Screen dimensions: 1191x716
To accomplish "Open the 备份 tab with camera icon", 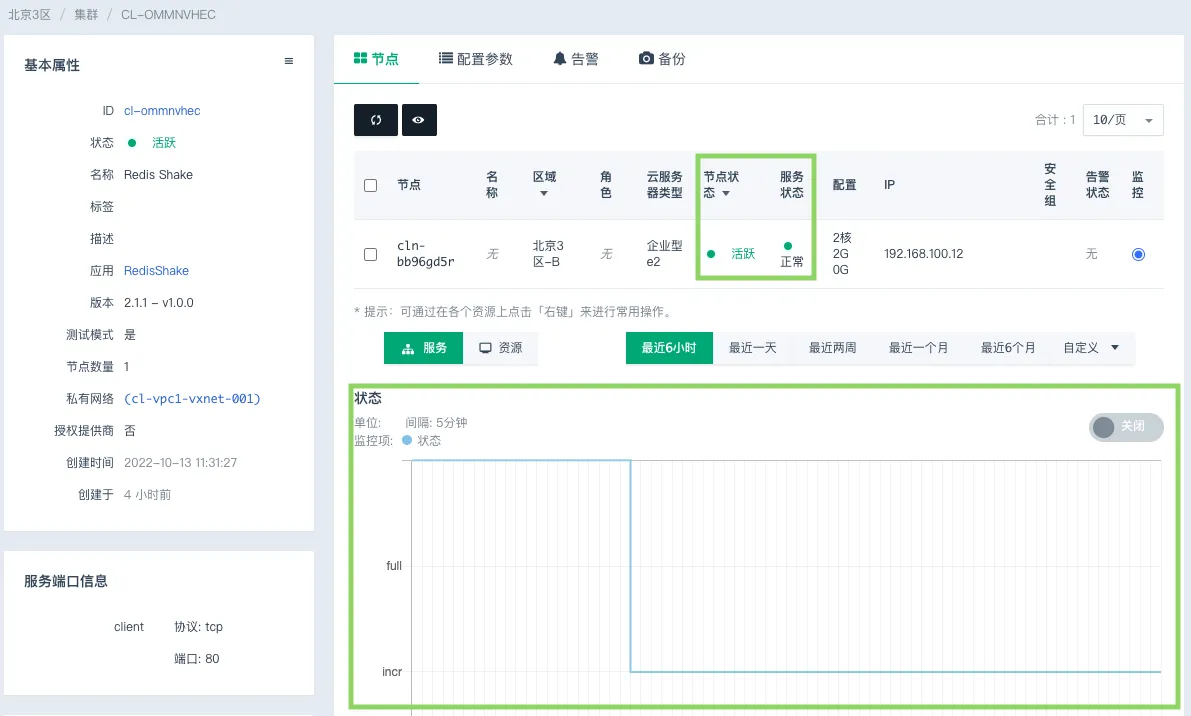I will [x=662, y=59].
